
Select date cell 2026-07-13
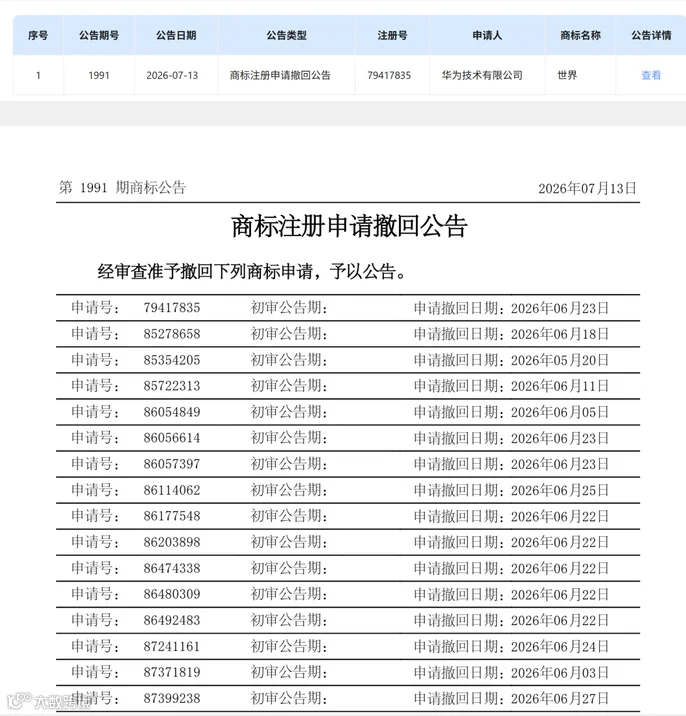pyautogui.click(x=172, y=75)
